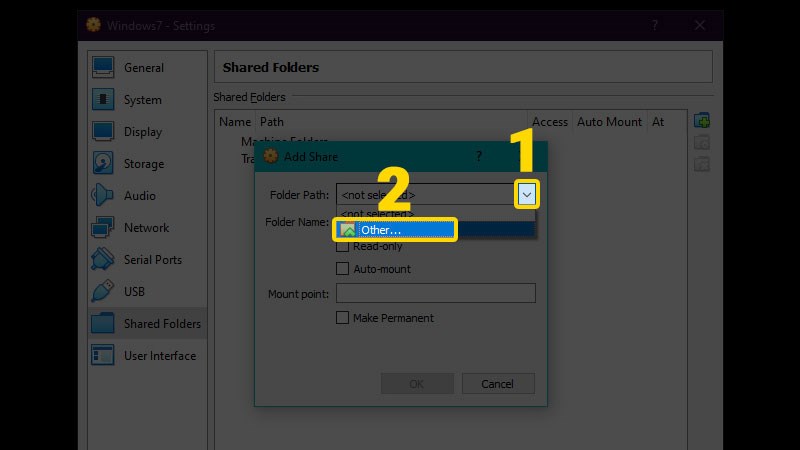Click the Settings window help question mark
The width and height of the screenshot is (800, 450).
655,26
